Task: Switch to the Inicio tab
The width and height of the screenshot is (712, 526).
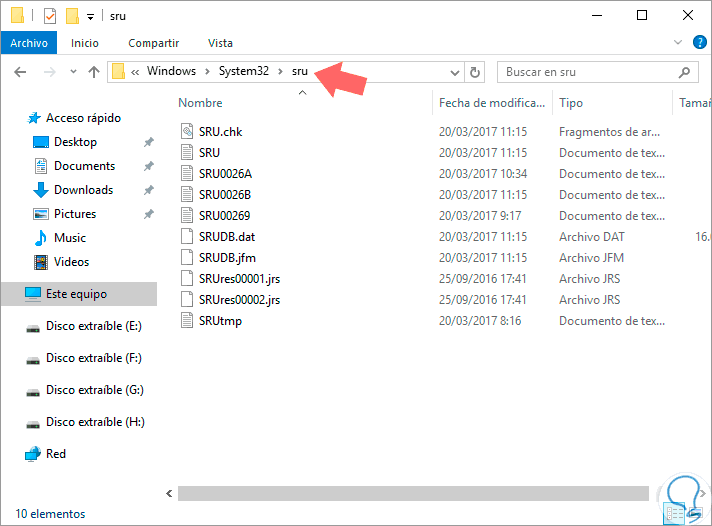Action: click(84, 43)
